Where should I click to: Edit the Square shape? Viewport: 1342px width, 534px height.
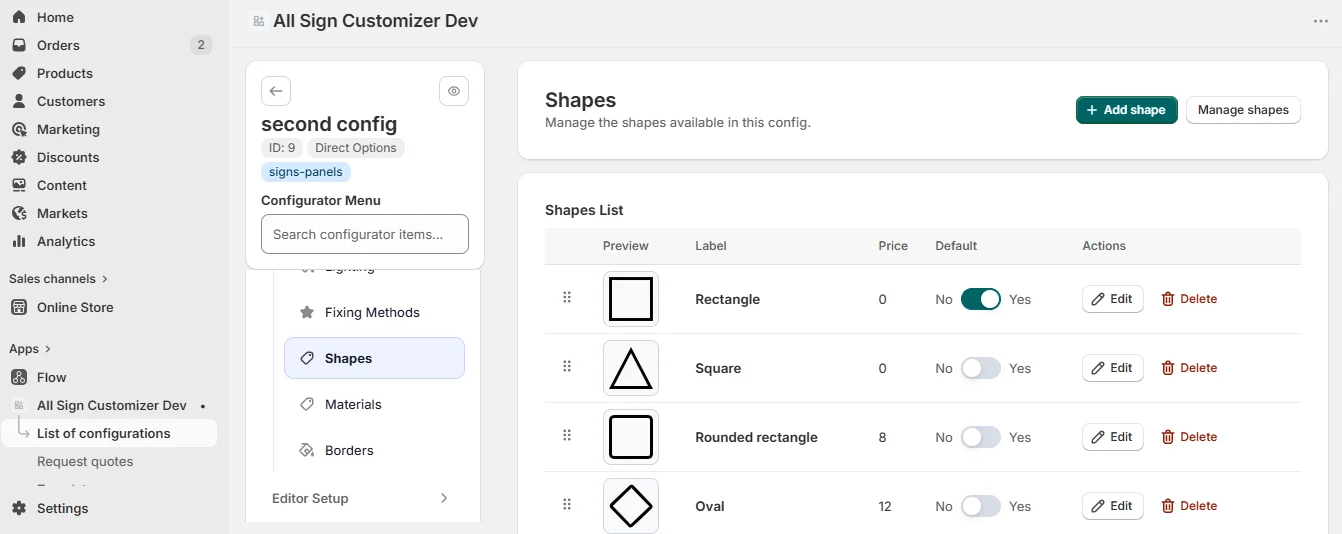[x=1112, y=368]
